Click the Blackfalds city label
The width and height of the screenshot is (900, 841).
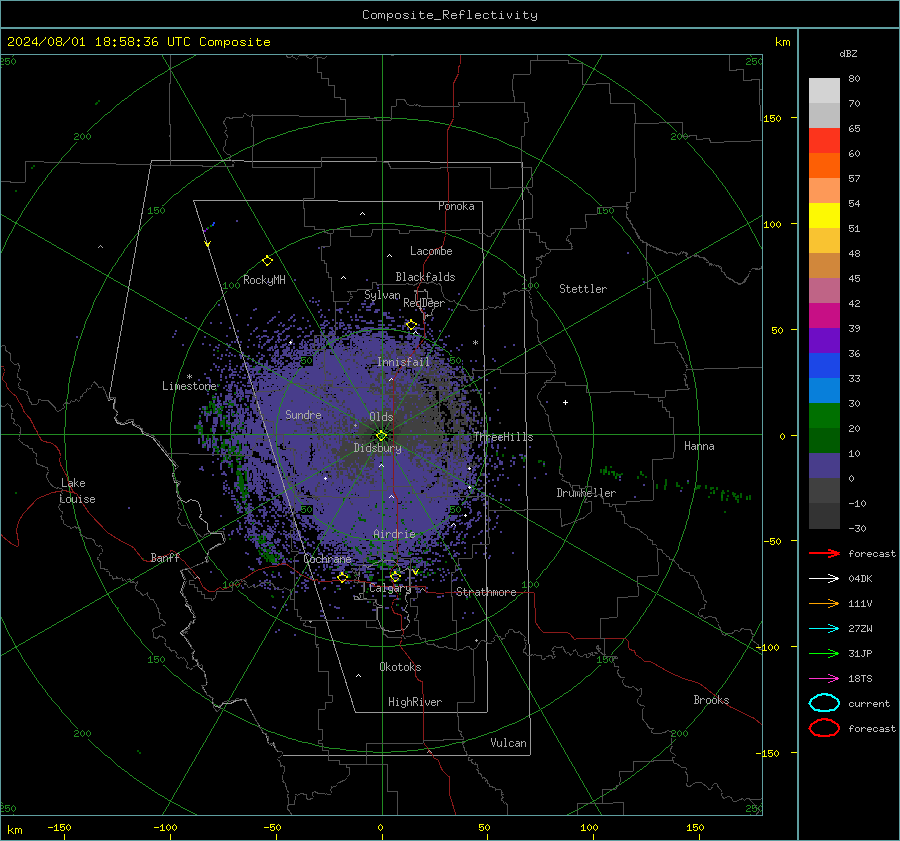click(x=425, y=277)
